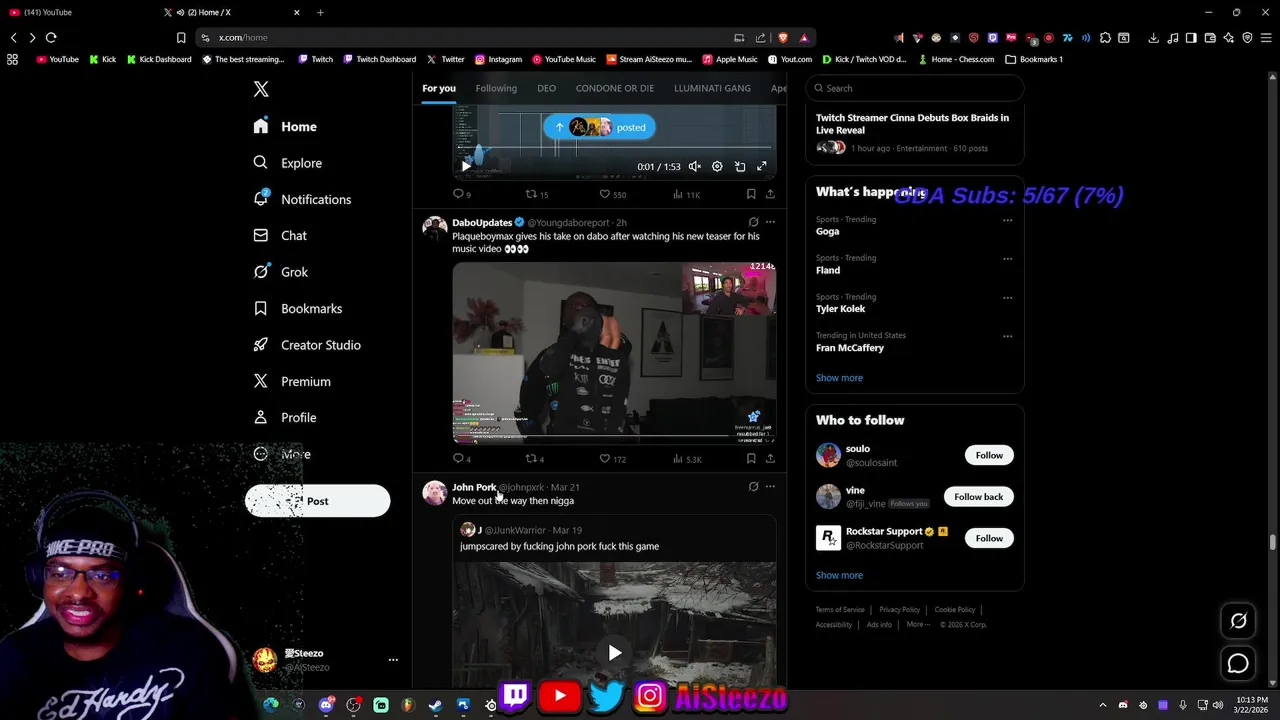Open the LUMINATI GANG tab
This screenshot has height=720, width=1280.
(x=712, y=88)
